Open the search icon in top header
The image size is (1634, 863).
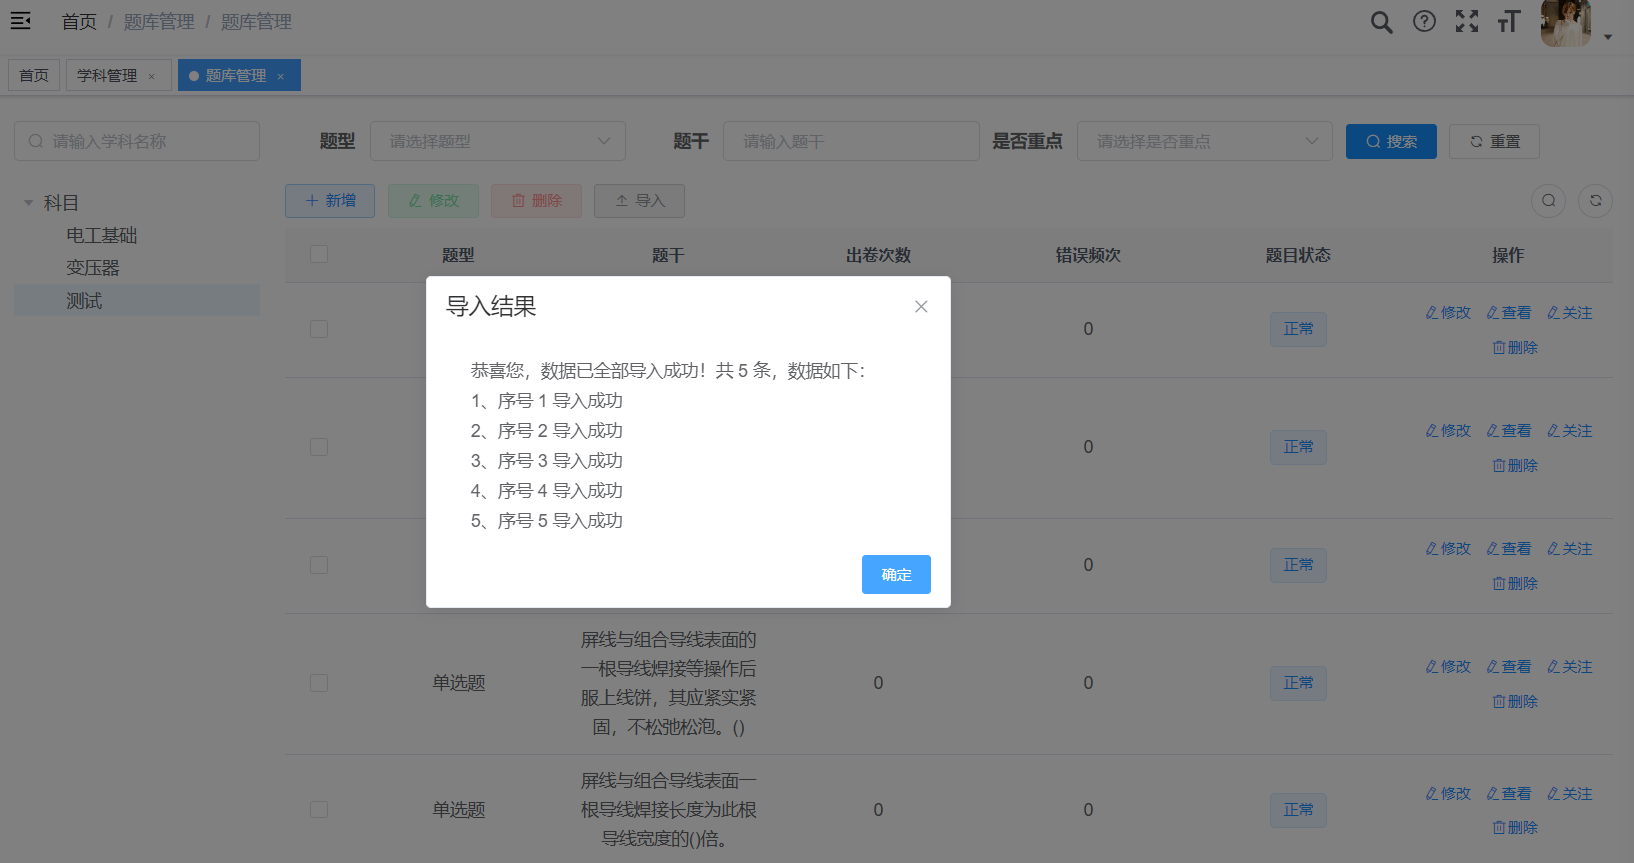tap(1381, 22)
